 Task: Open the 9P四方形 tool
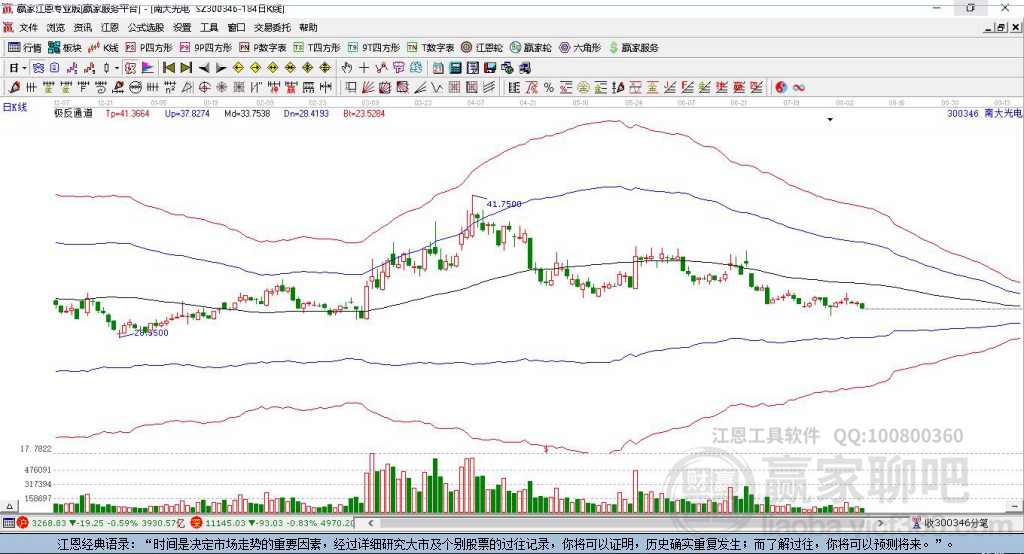click(x=206, y=48)
